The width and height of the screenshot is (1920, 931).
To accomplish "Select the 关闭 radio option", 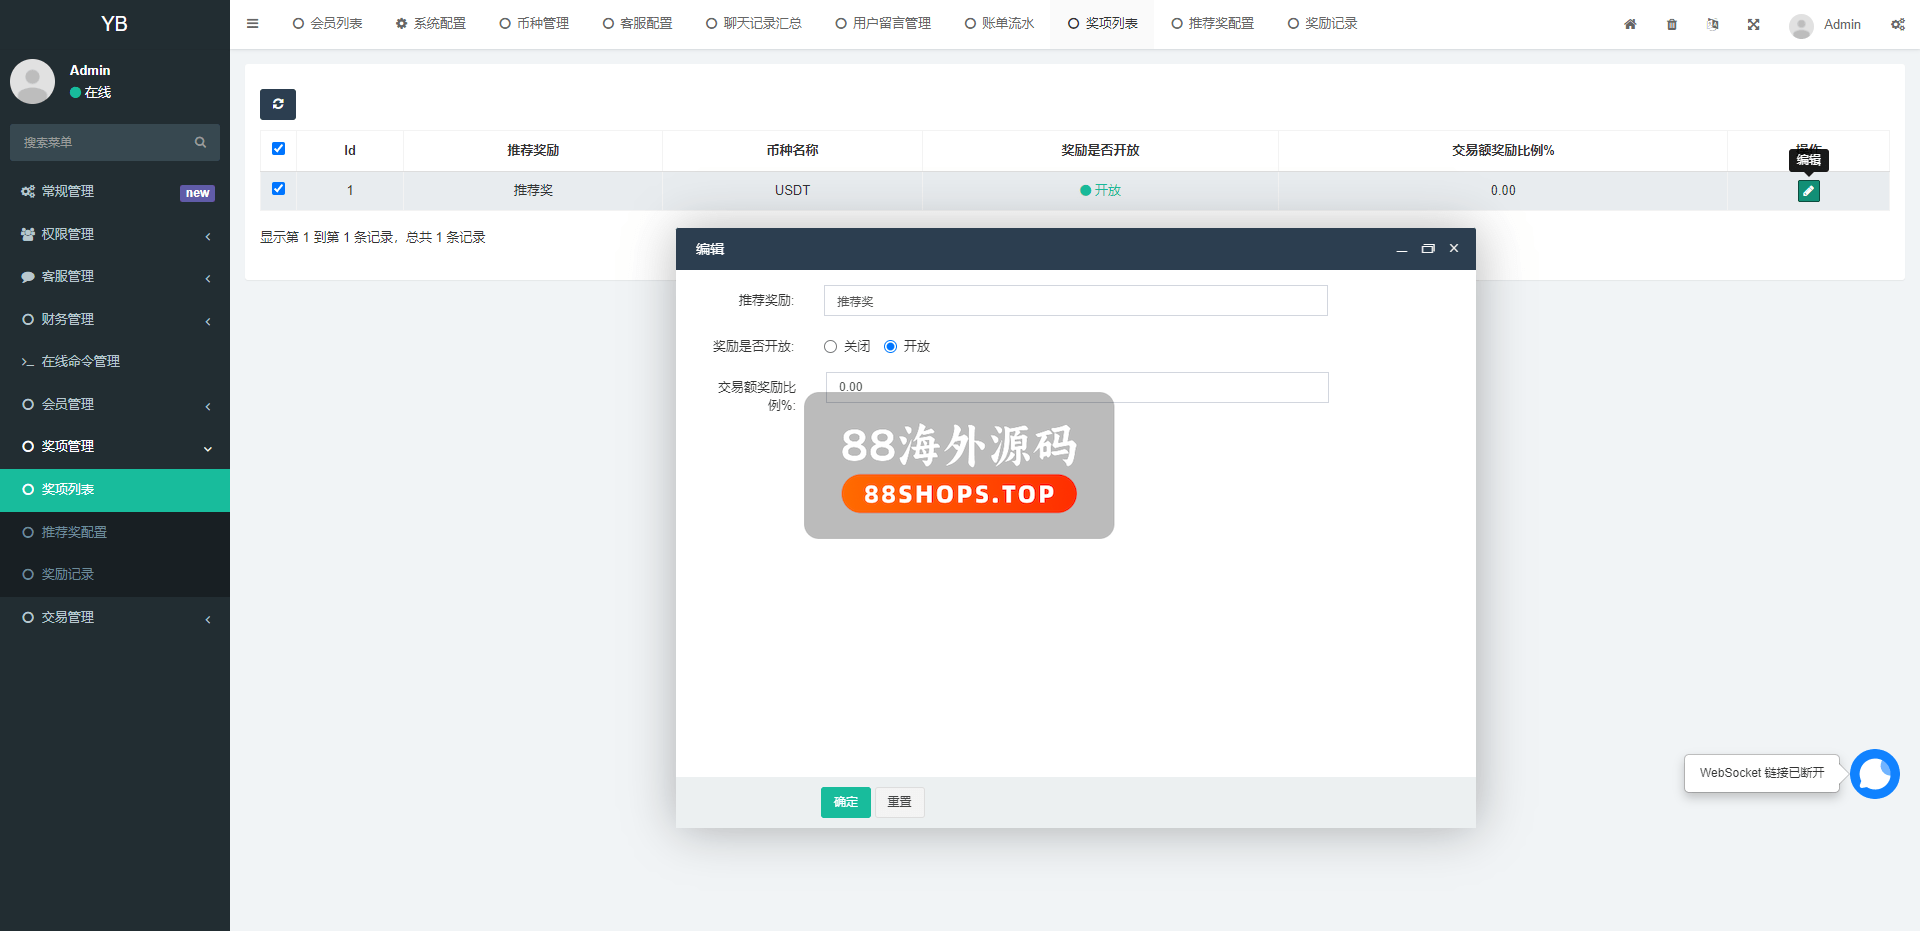I will pos(830,347).
